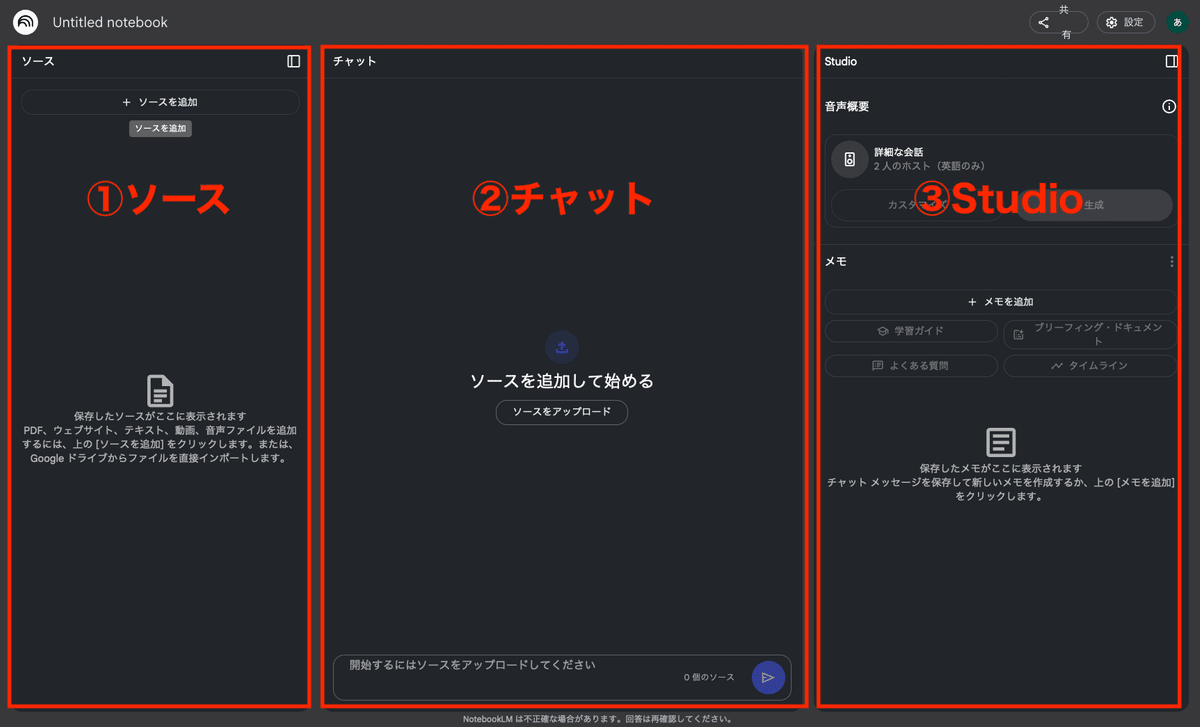This screenshot has width=1200, height=727.
Task: Open the 設定 settings menu
Action: click(1125, 21)
